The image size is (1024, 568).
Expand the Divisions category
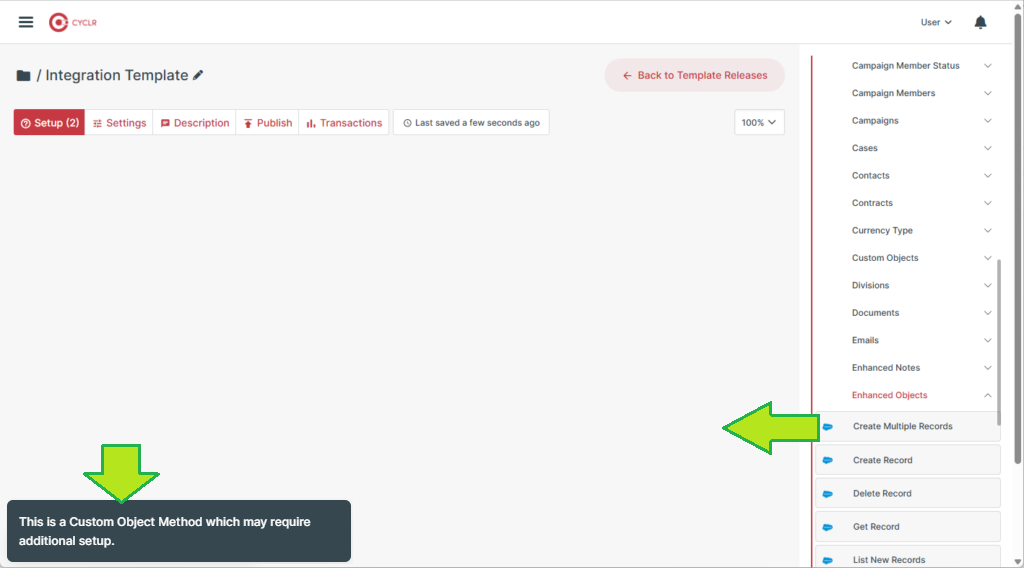(921, 285)
